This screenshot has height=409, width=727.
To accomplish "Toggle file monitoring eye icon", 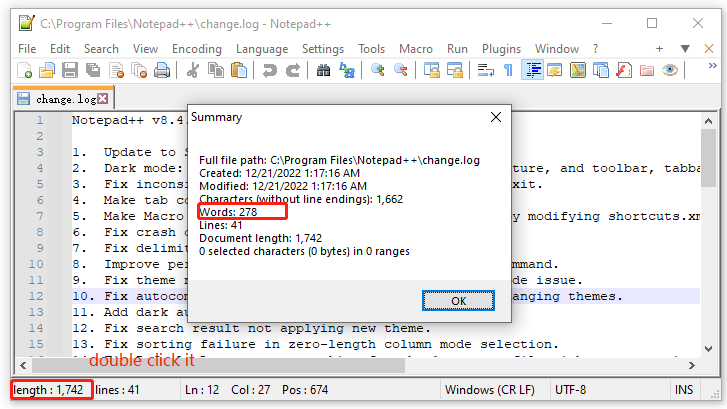I will 670,70.
